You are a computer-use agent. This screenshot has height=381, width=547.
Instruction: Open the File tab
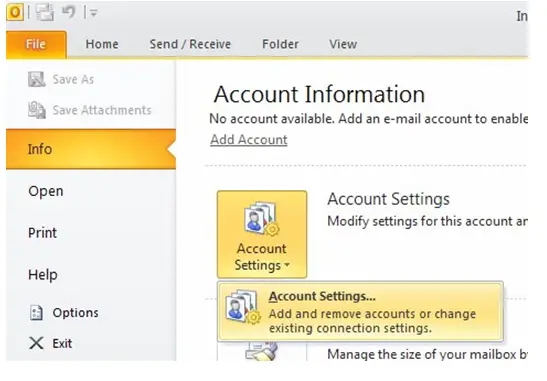coord(36,44)
